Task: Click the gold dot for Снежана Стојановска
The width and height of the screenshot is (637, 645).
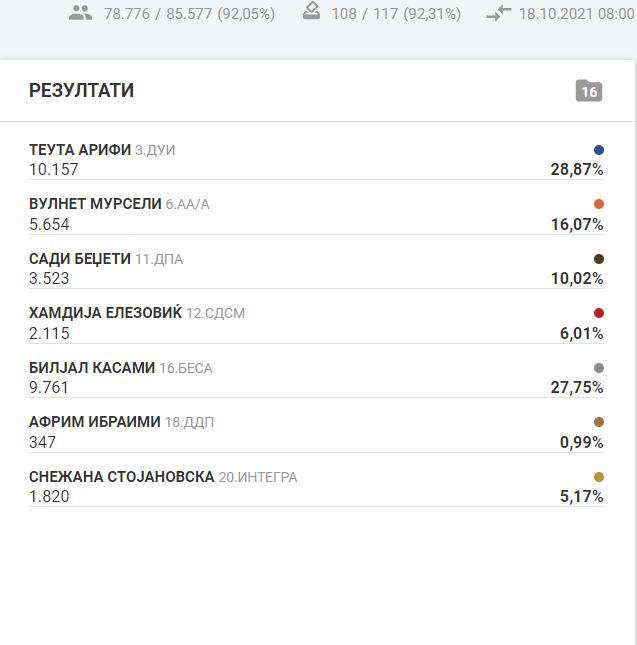Action: pos(599,477)
